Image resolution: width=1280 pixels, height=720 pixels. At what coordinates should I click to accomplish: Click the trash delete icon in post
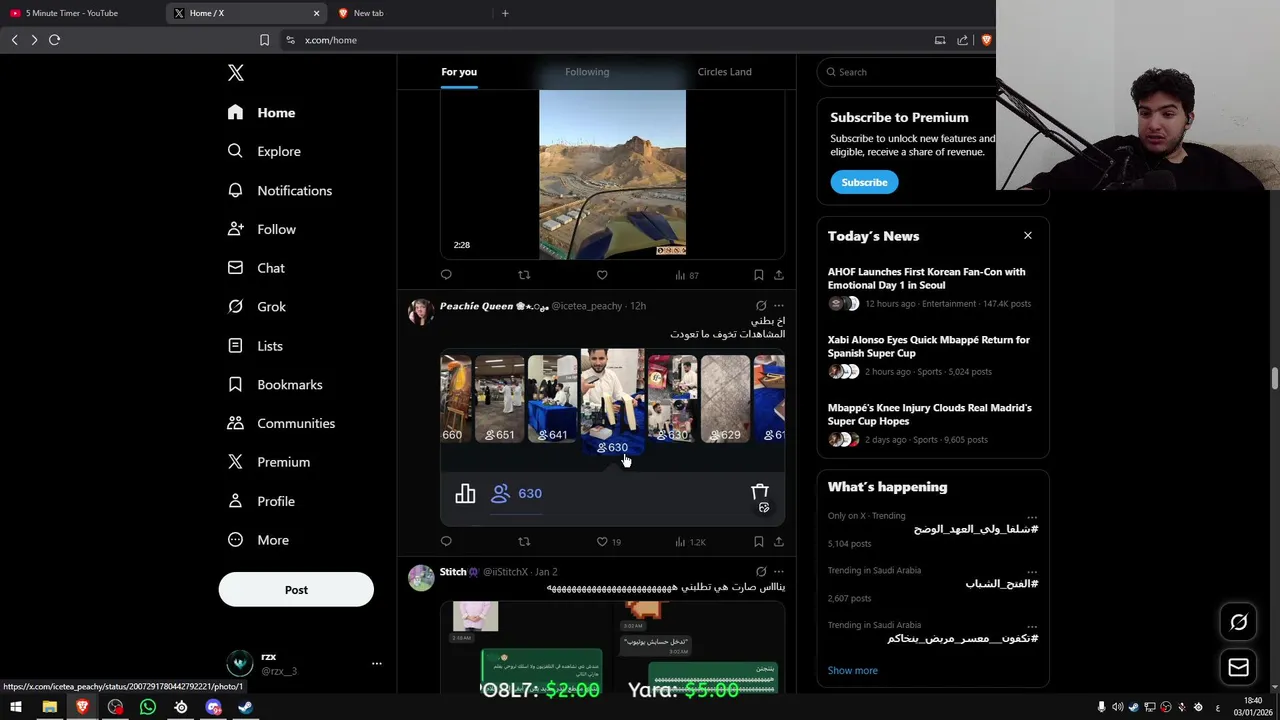(x=760, y=491)
